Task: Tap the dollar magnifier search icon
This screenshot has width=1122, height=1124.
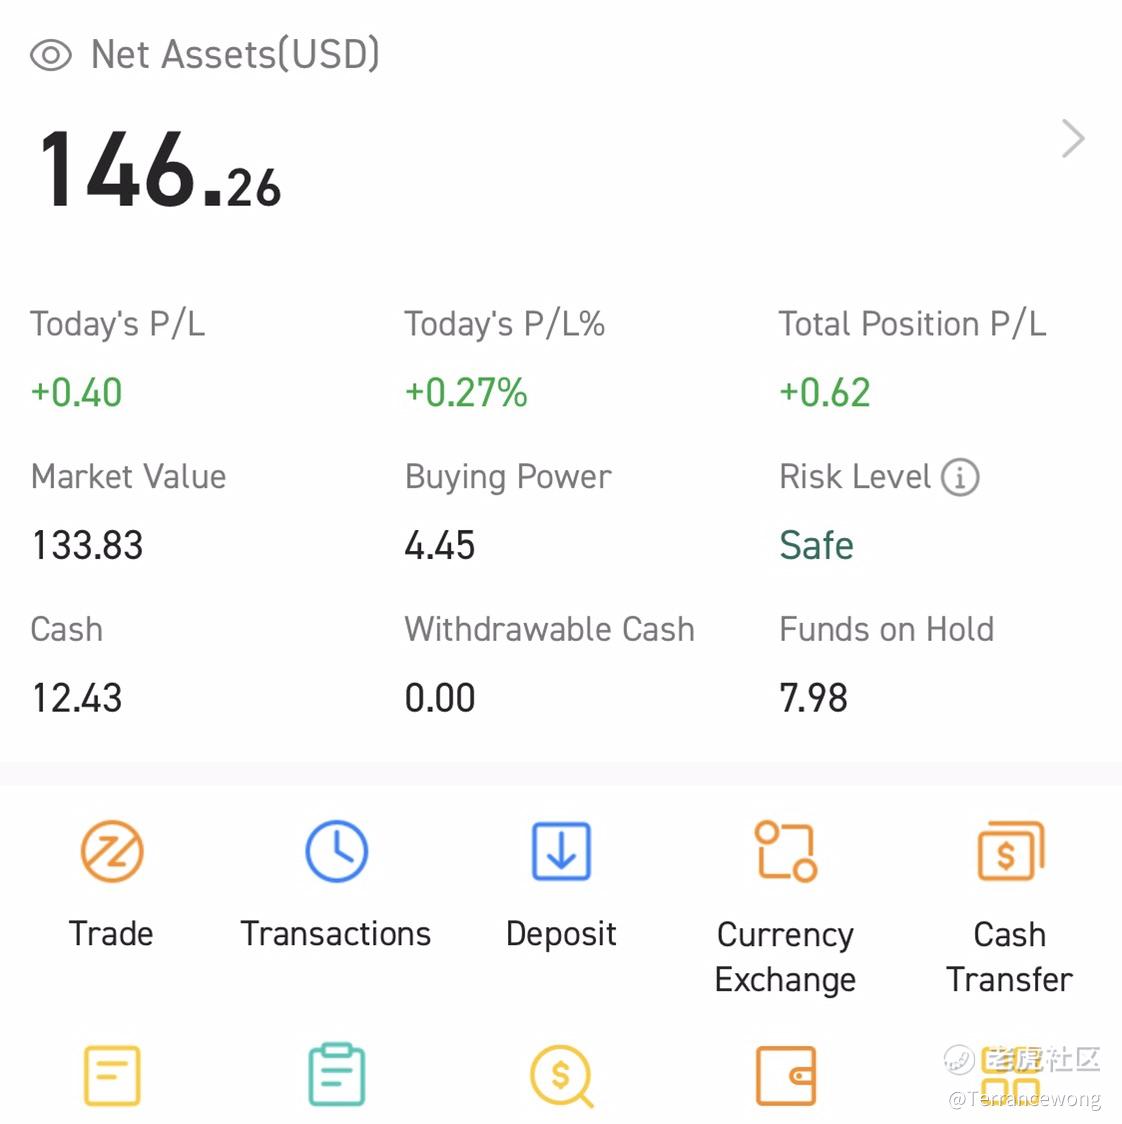Action: tap(561, 1076)
